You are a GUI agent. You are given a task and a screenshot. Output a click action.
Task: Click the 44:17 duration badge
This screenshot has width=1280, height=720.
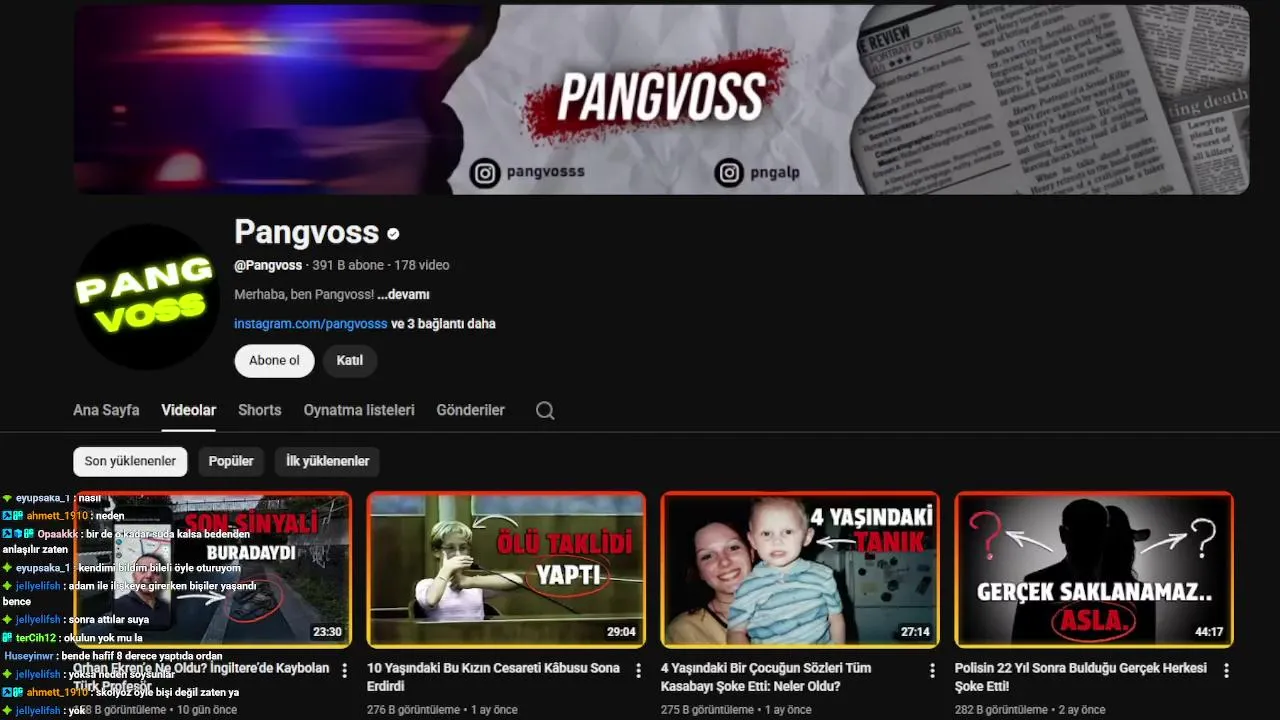coord(1209,632)
